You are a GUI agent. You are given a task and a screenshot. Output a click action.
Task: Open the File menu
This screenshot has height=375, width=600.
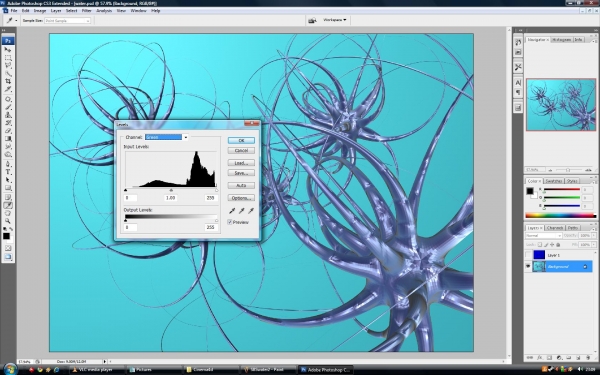(14, 11)
